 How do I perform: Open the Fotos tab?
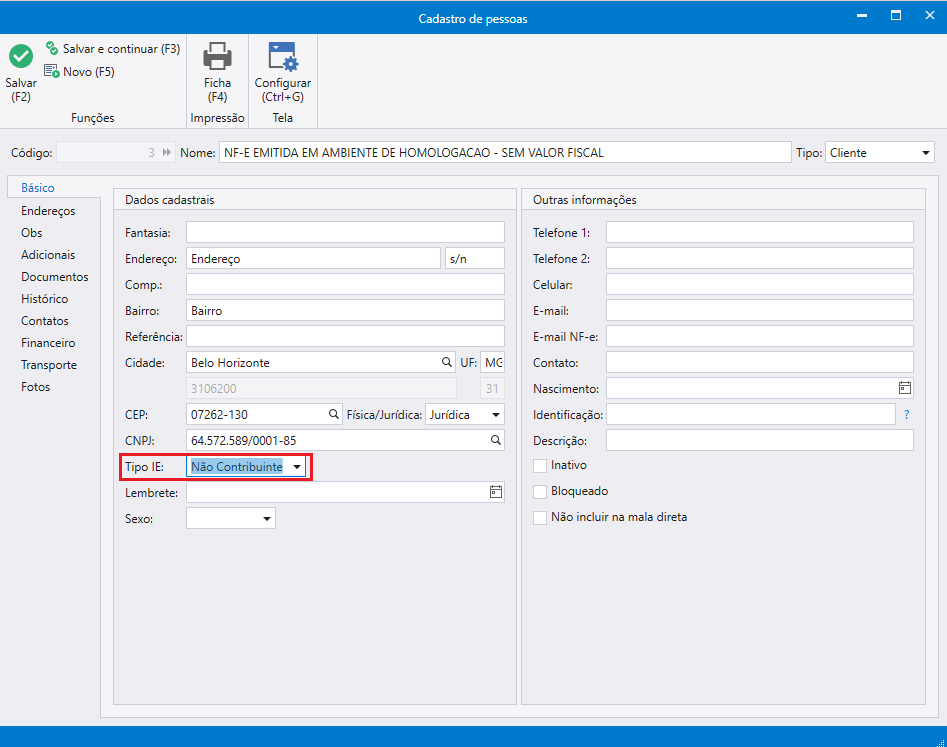(36, 386)
